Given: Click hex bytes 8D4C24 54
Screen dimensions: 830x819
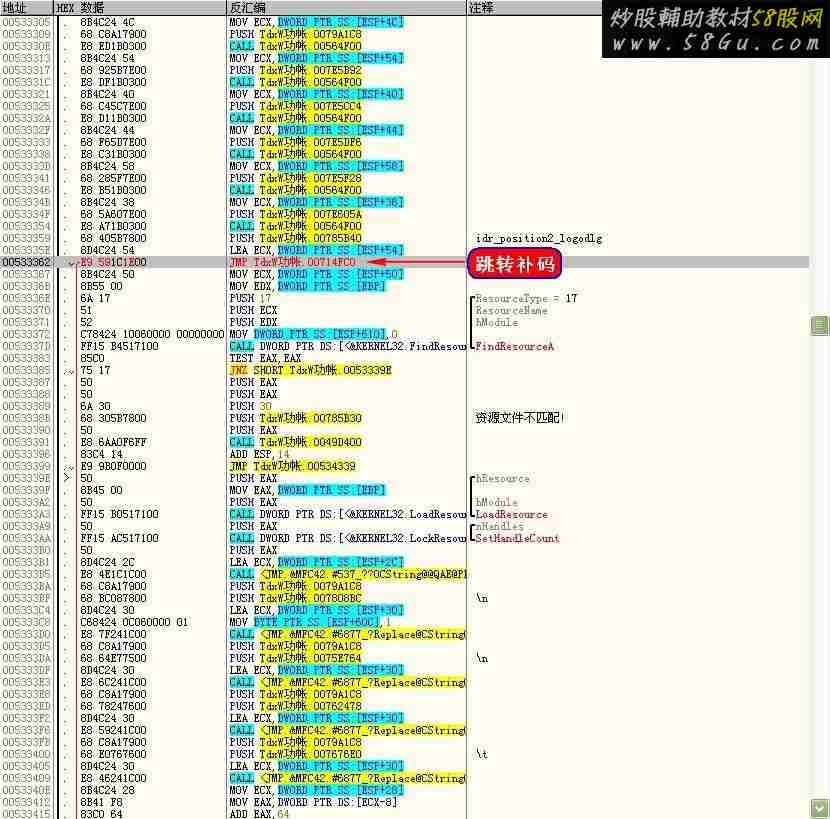Looking at the screenshot, I should pos(107,250).
